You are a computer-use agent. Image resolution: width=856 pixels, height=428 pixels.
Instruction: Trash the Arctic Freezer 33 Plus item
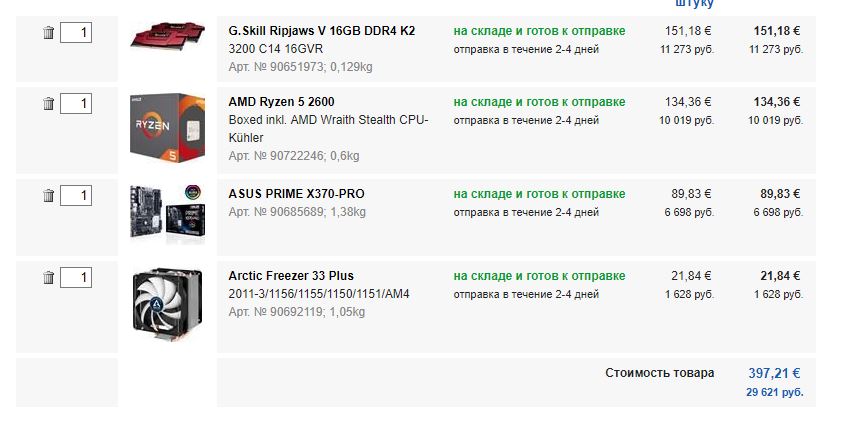tap(48, 277)
